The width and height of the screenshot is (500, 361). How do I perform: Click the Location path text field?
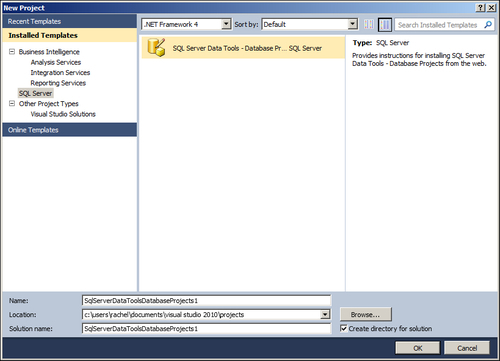(201, 314)
